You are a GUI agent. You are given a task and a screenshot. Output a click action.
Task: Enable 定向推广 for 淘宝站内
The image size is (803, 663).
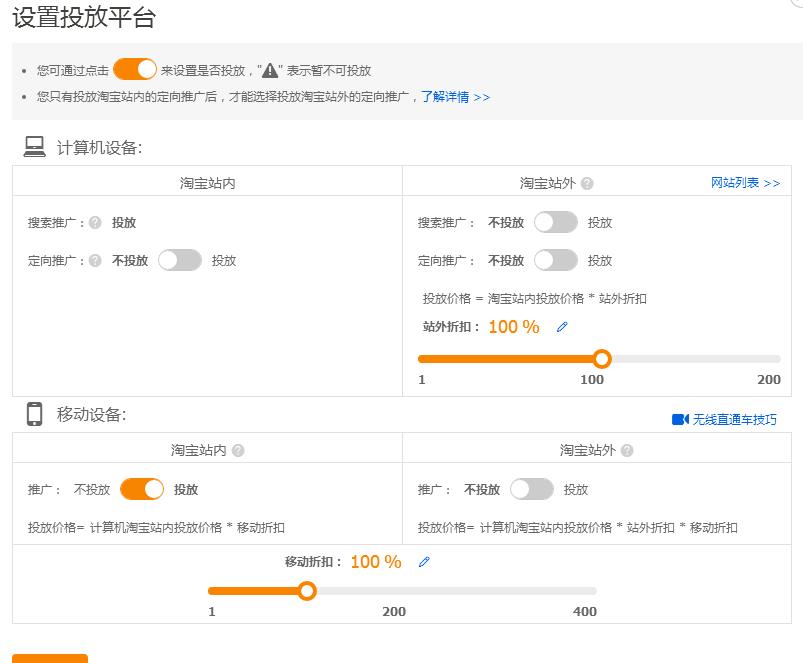[x=182, y=260]
